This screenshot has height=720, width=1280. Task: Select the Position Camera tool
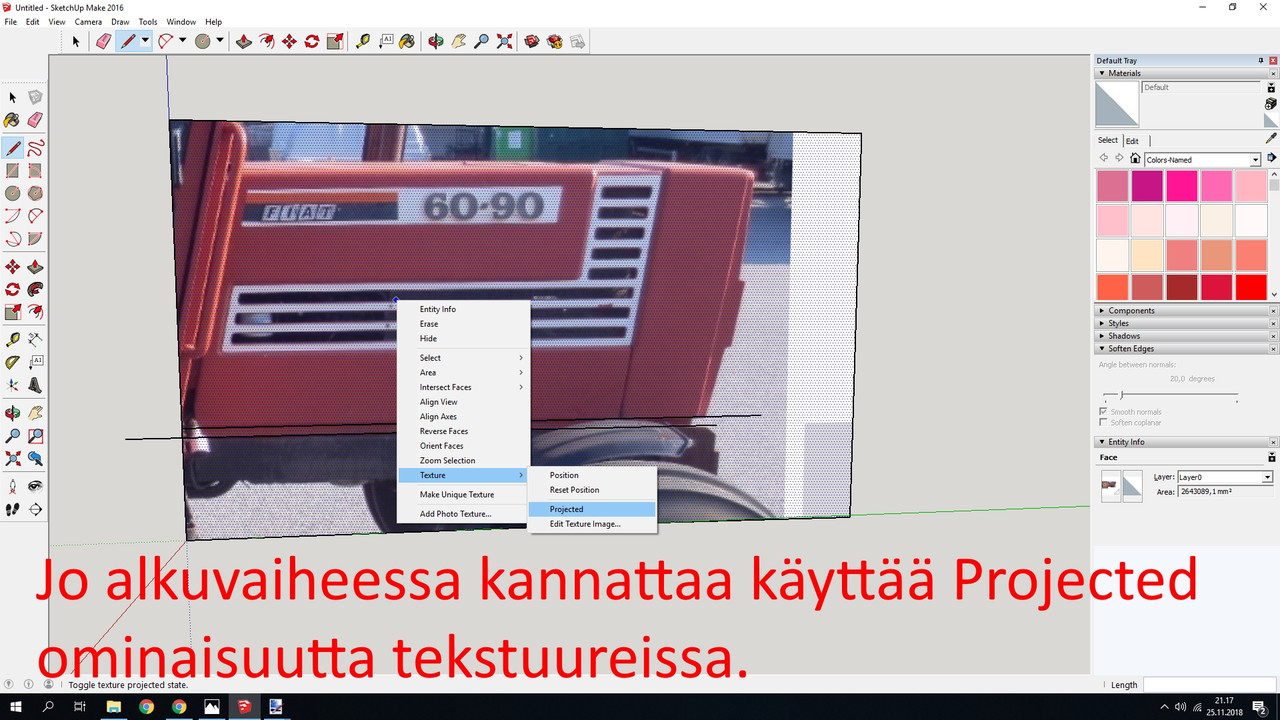[x=13, y=486]
